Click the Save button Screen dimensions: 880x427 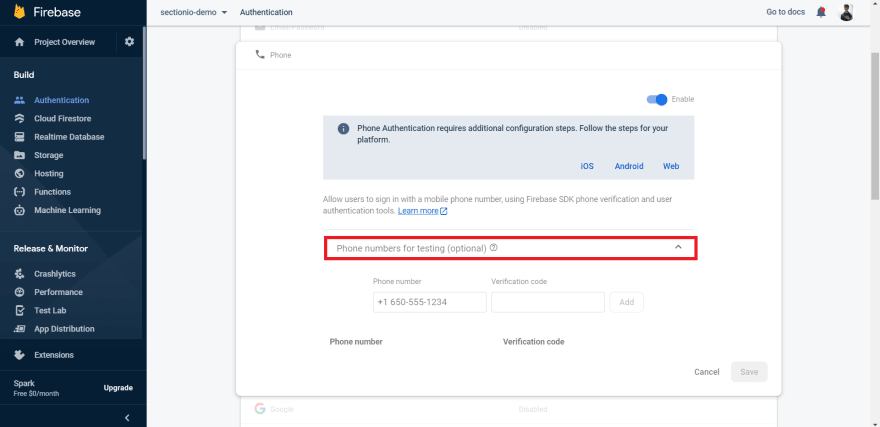(749, 372)
